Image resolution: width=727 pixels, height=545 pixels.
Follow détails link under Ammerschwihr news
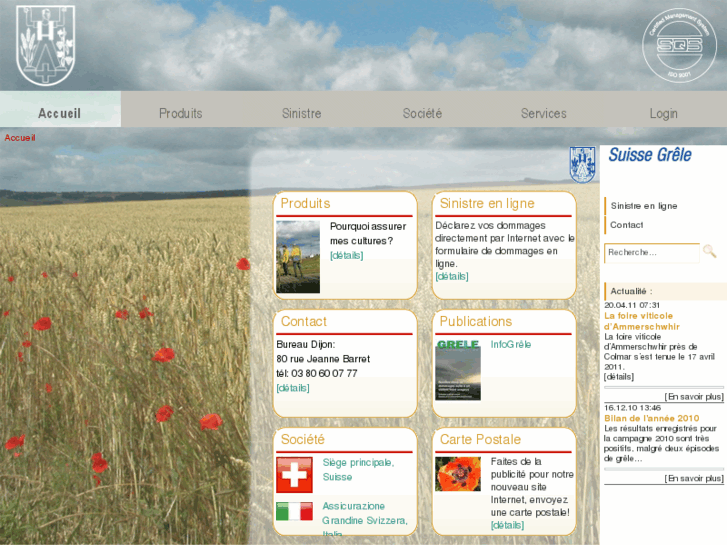click(619, 377)
